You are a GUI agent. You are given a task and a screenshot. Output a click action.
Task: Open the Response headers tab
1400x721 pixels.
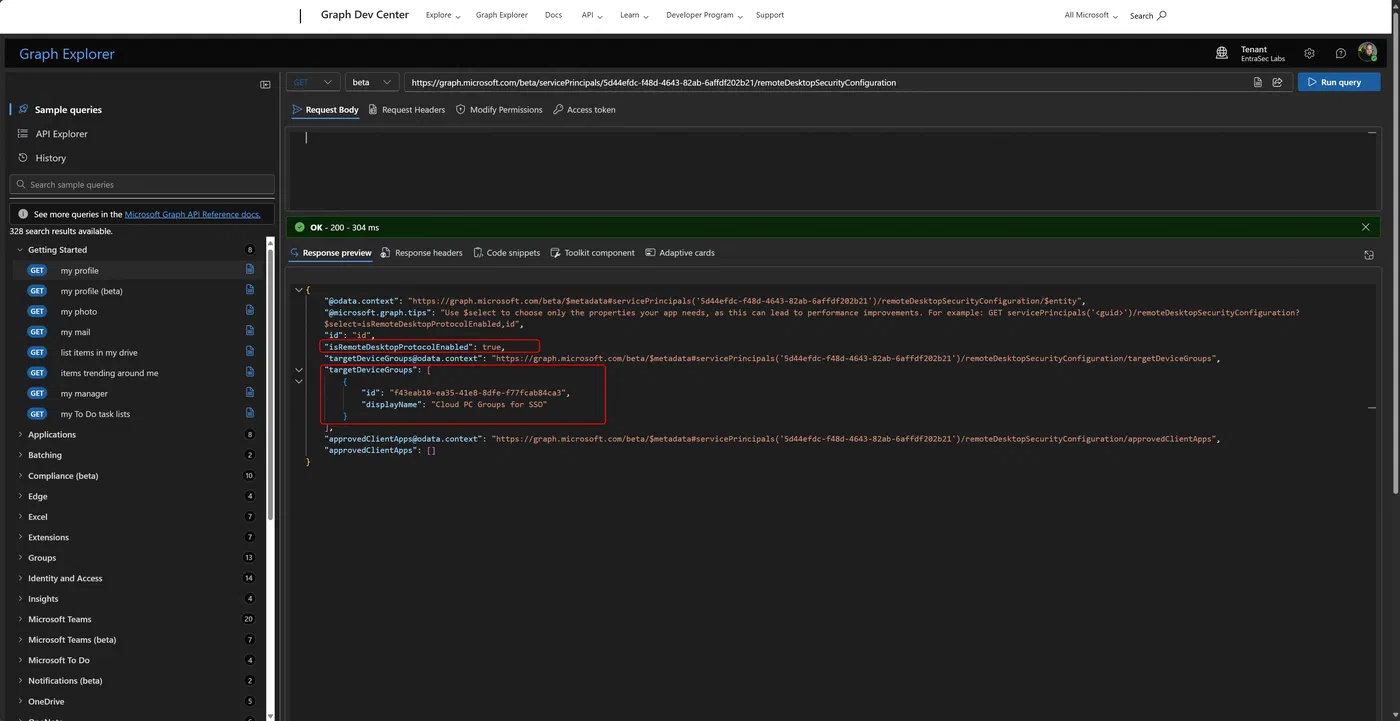coord(422,253)
